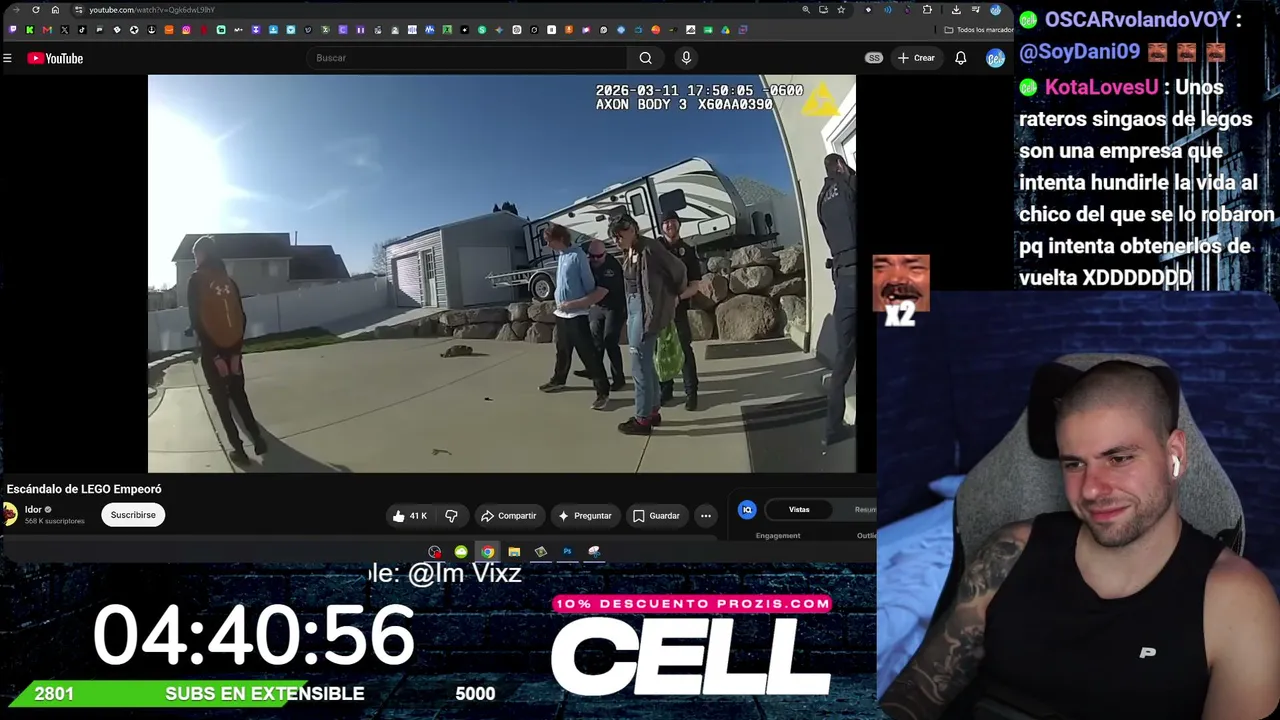Screen dimensions: 1280x720
Task: Open the Todos los marcadores folder
Action: click(x=978, y=30)
